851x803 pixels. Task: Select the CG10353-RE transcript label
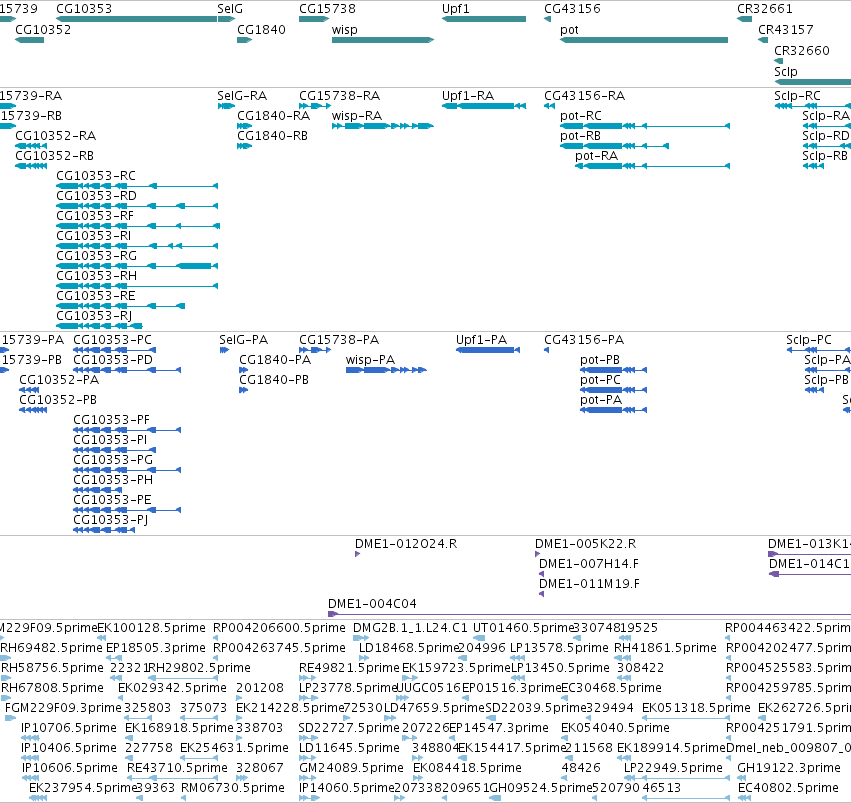click(x=96, y=296)
